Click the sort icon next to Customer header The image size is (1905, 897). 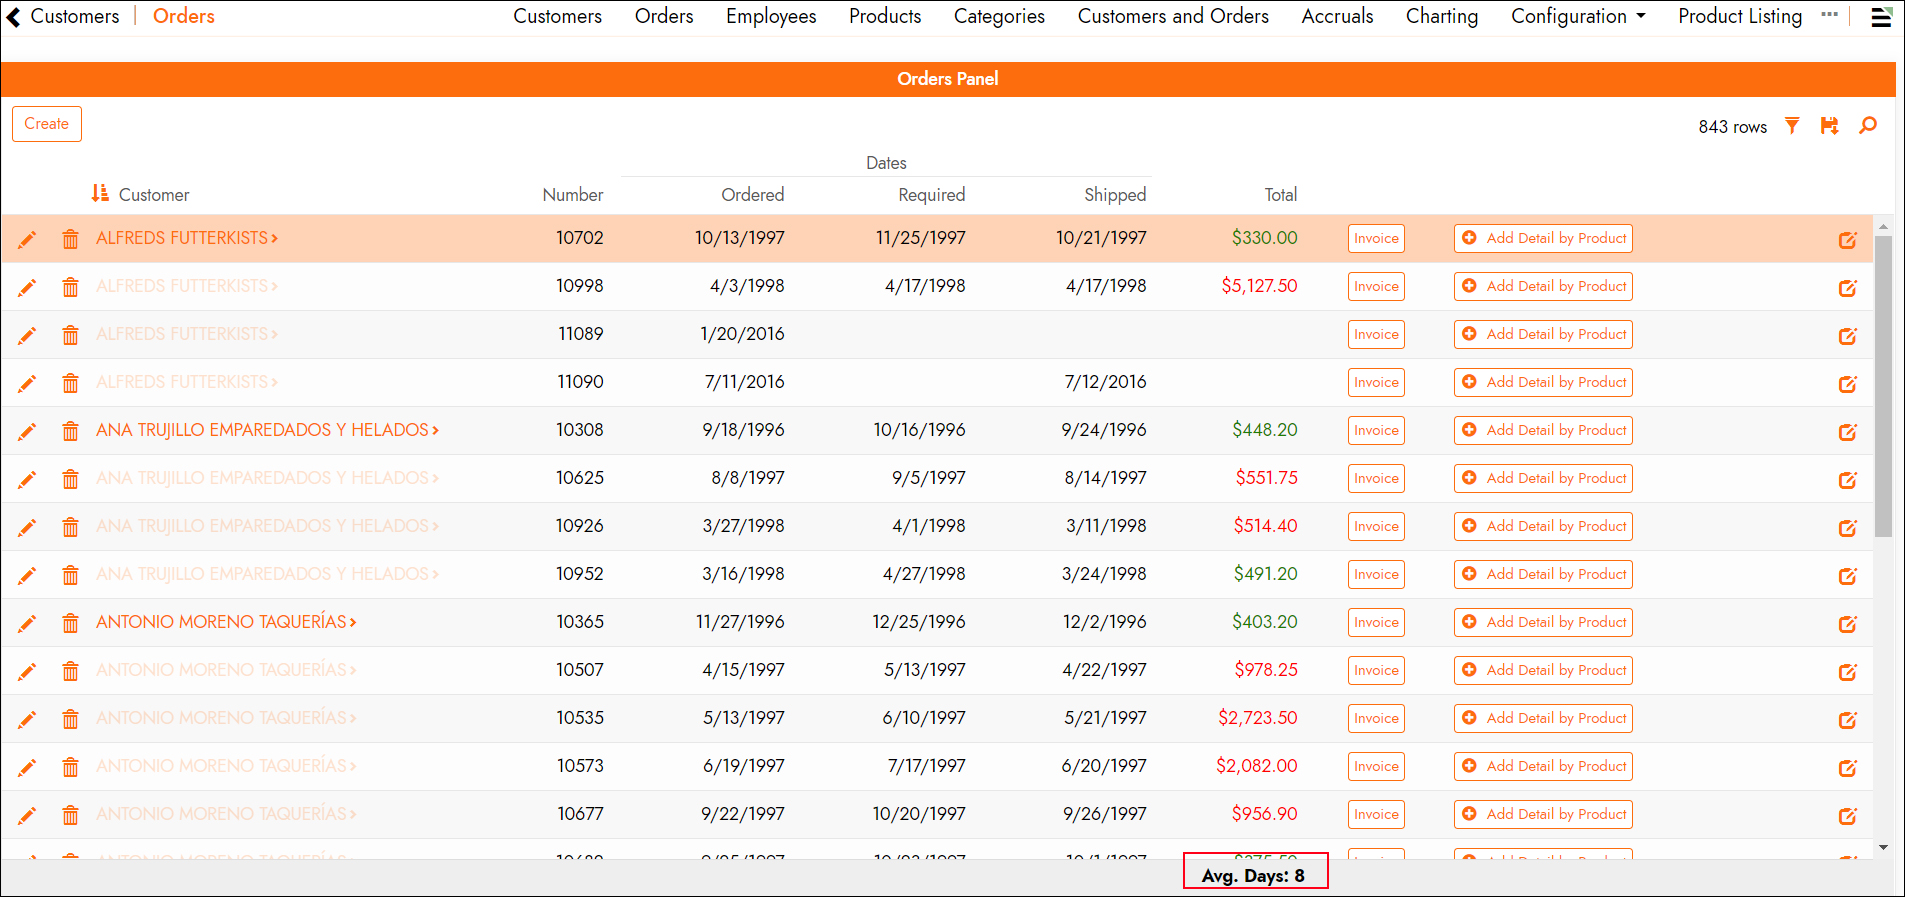pos(100,193)
